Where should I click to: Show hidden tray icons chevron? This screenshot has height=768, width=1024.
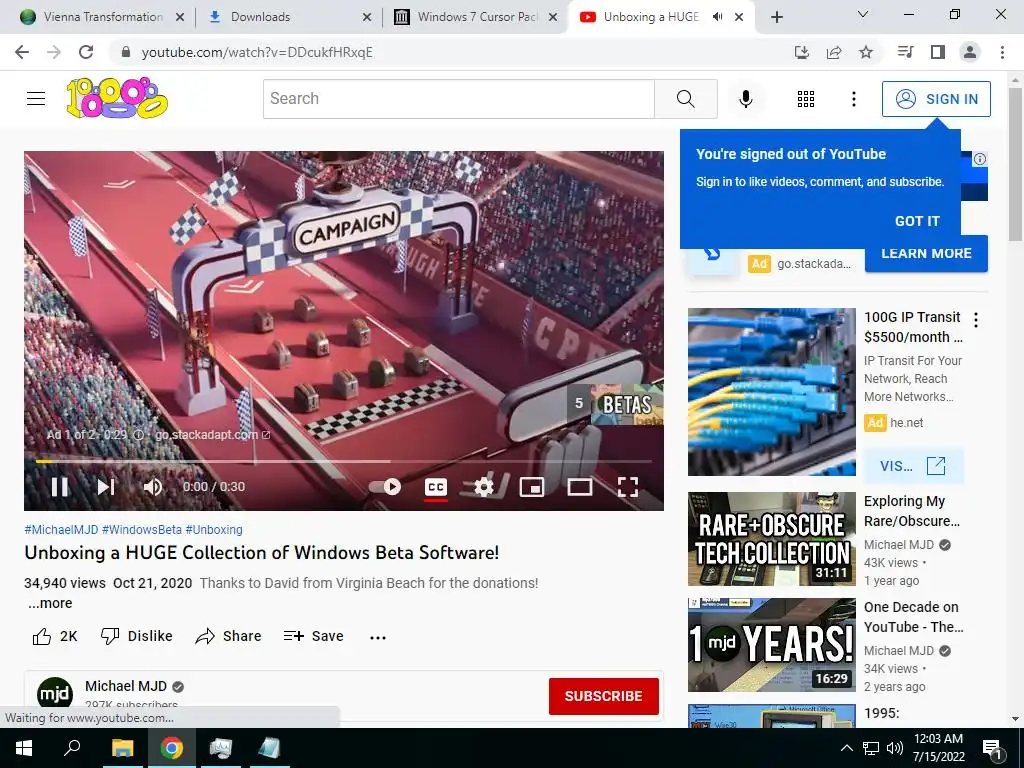(x=846, y=748)
